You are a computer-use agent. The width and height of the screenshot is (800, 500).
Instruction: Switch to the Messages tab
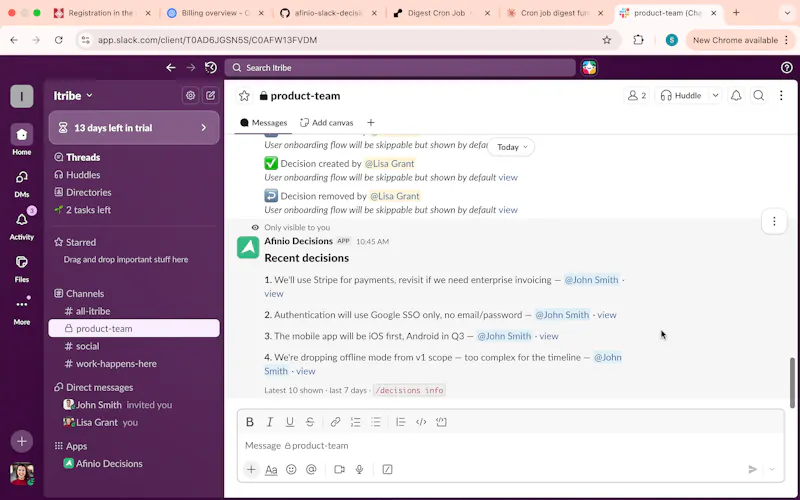coord(264,122)
